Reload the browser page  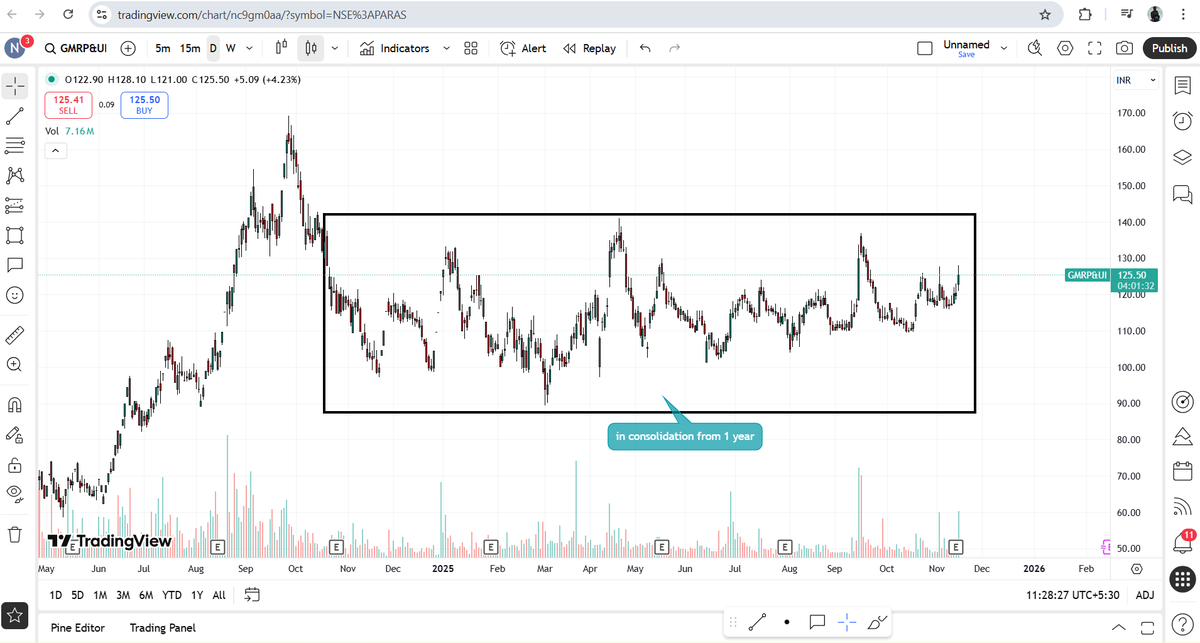[67, 15]
